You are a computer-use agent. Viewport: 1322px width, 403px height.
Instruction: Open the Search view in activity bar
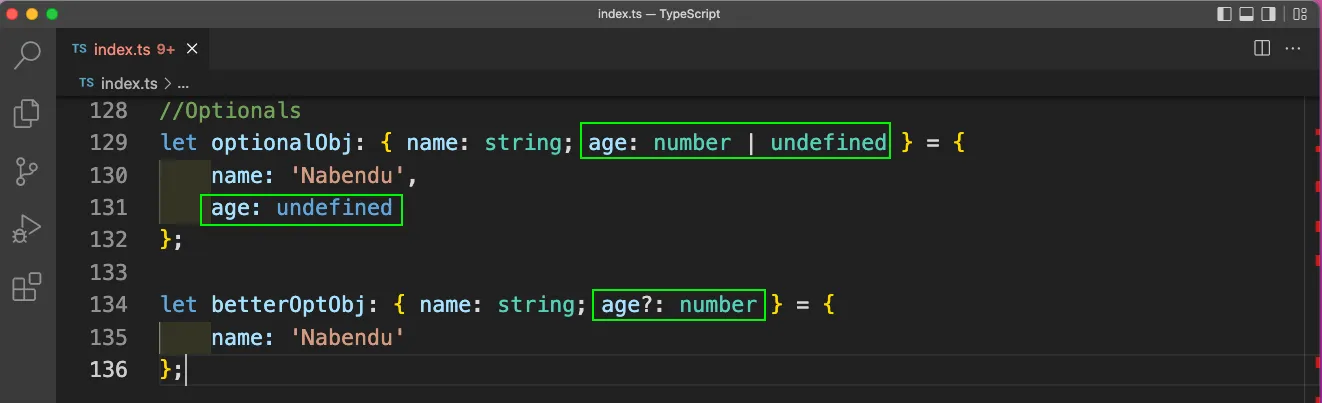coord(27,55)
